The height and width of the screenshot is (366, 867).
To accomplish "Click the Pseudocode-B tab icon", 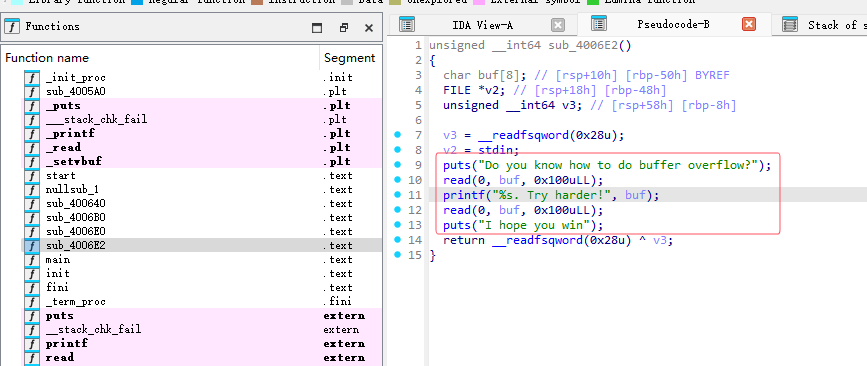I will (599, 24).
